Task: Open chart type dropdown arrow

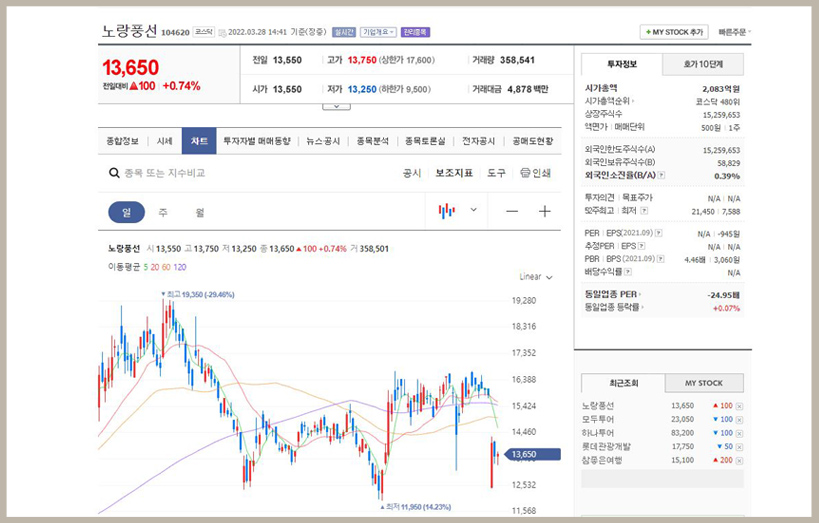Action: pyautogui.click(x=473, y=210)
